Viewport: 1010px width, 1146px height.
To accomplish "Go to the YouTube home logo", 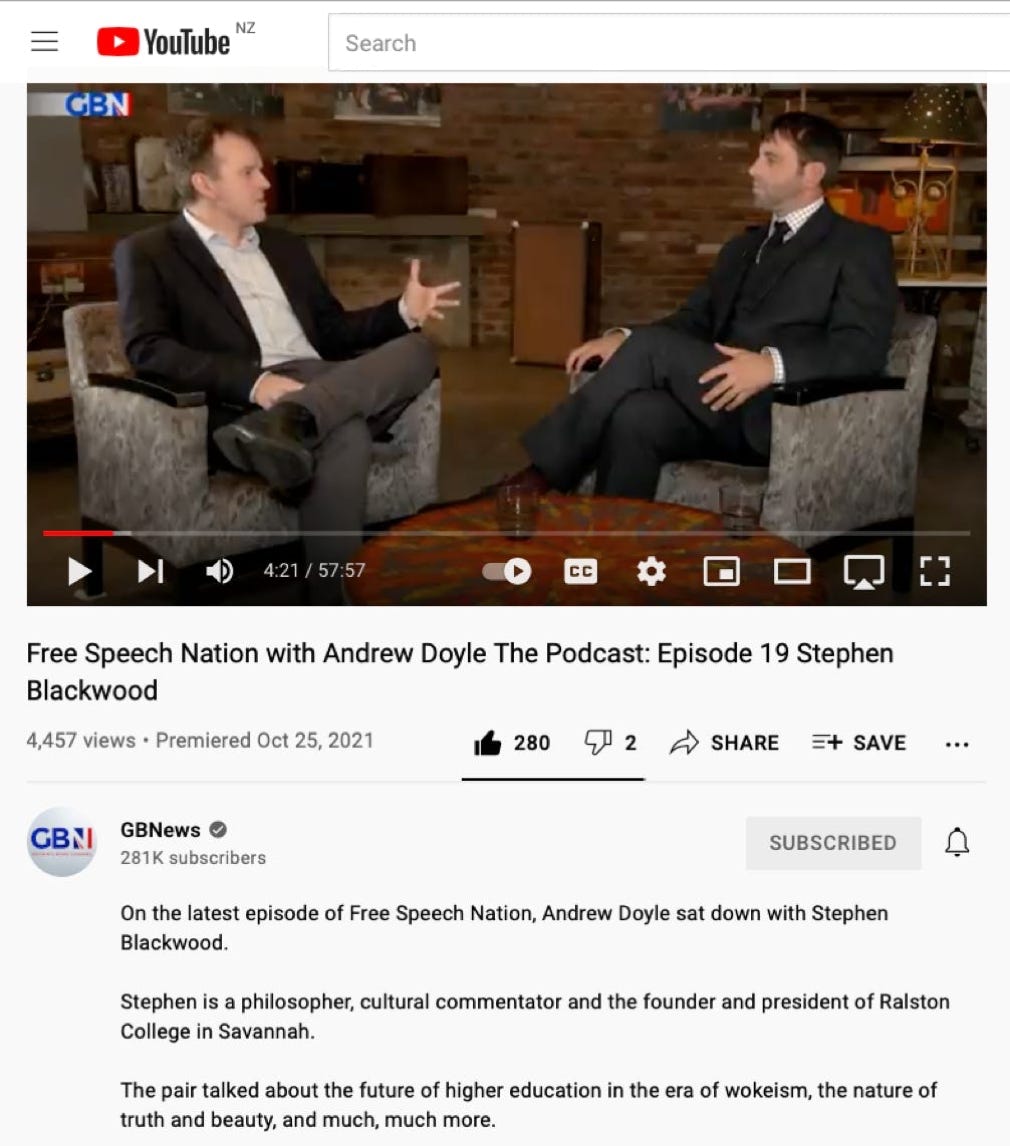I will pos(163,42).
